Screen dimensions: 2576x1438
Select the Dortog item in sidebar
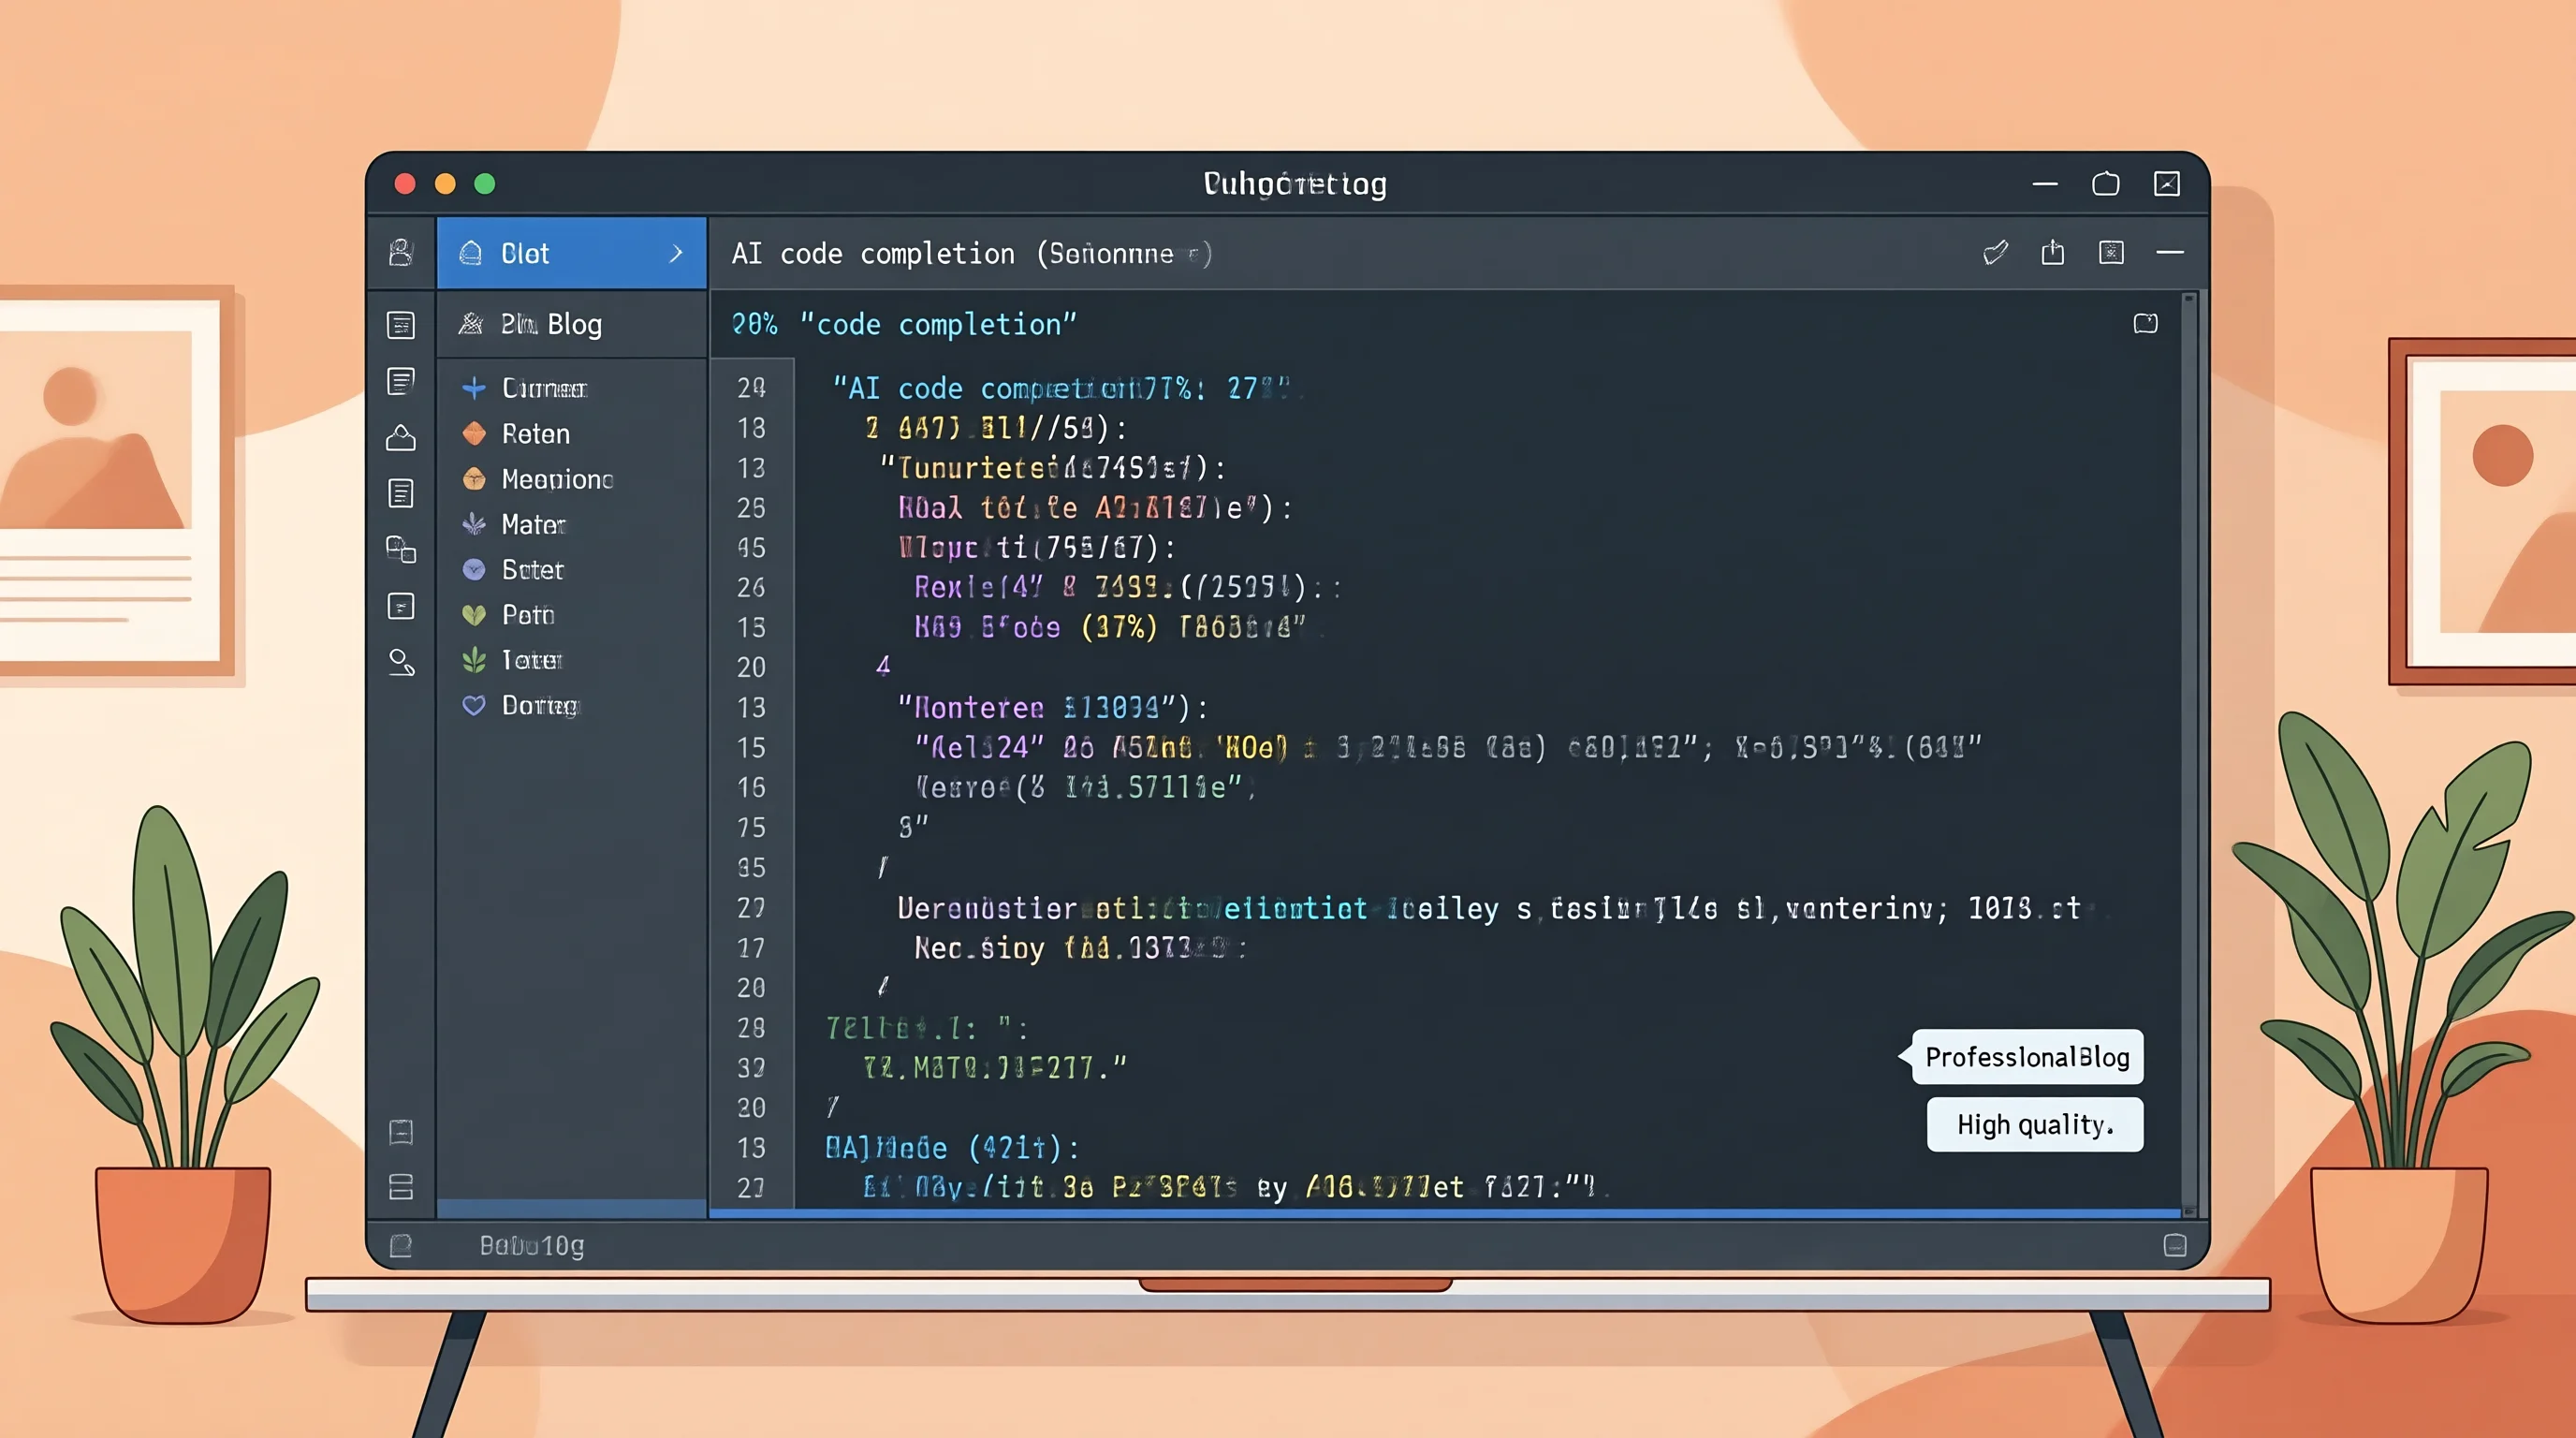click(x=540, y=706)
